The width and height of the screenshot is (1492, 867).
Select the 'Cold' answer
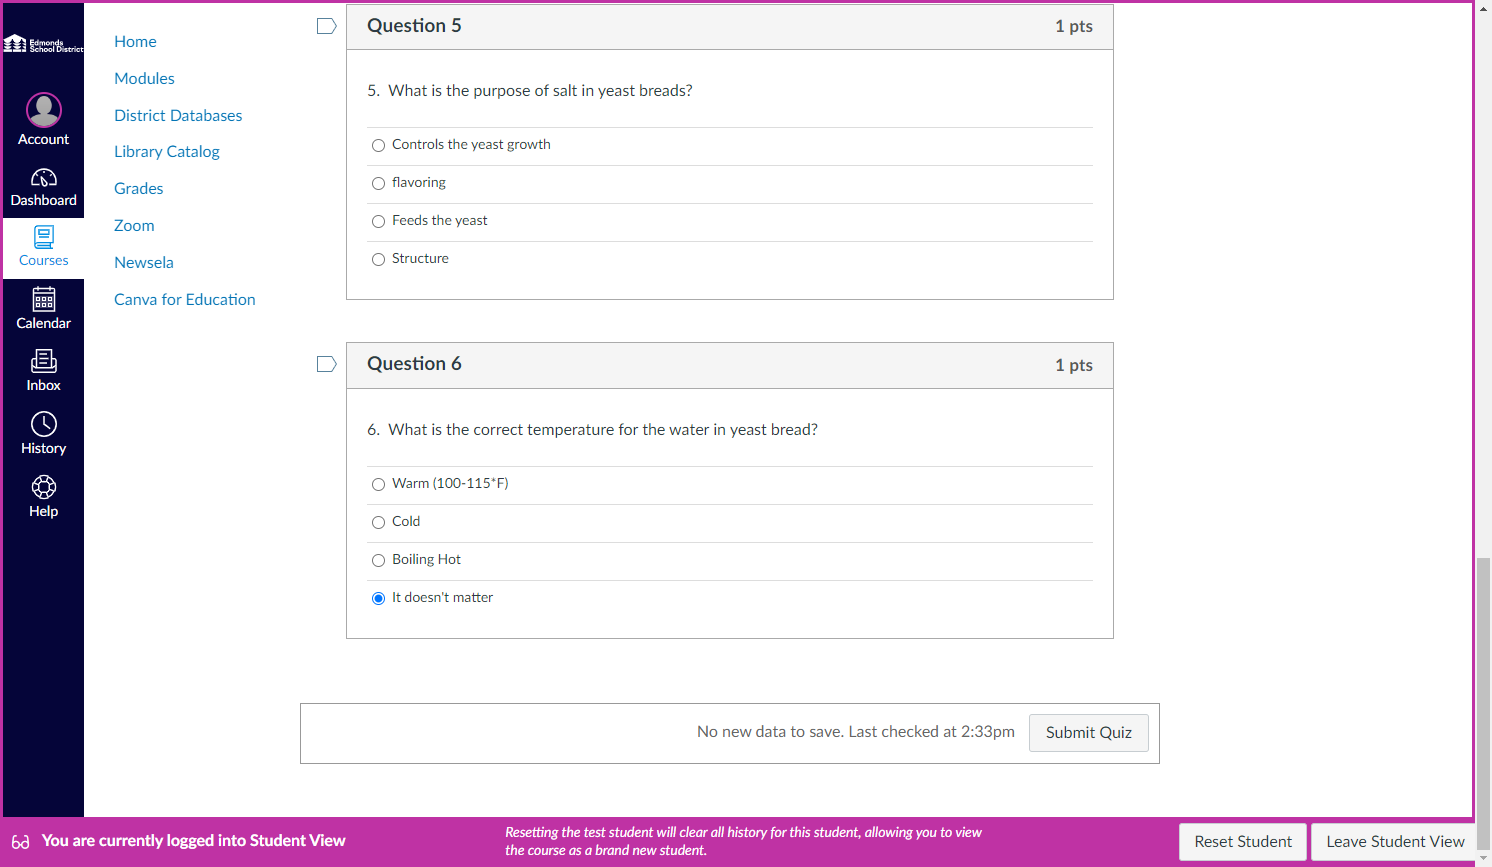pyautogui.click(x=378, y=523)
